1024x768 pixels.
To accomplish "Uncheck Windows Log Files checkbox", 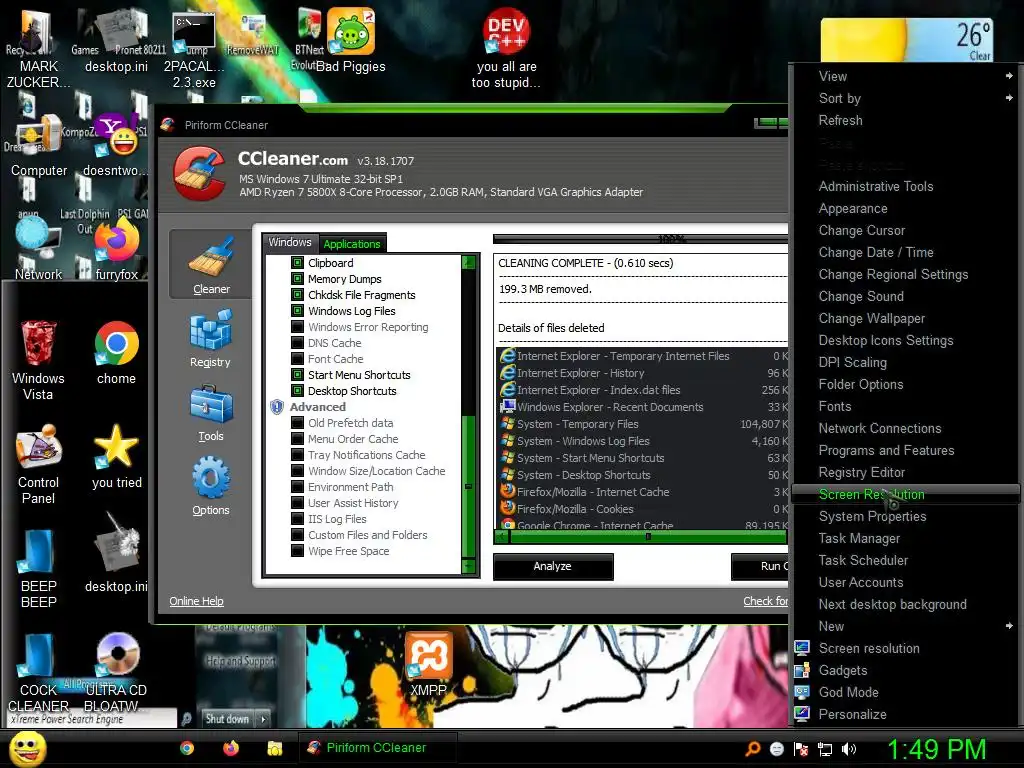I will (297, 311).
